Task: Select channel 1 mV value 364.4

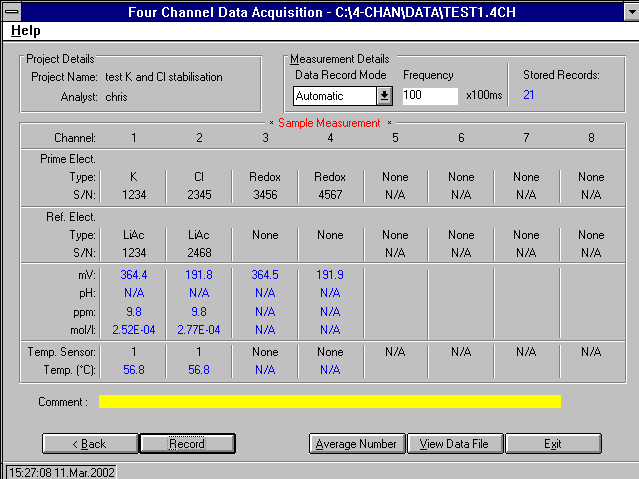Action: tap(134, 275)
